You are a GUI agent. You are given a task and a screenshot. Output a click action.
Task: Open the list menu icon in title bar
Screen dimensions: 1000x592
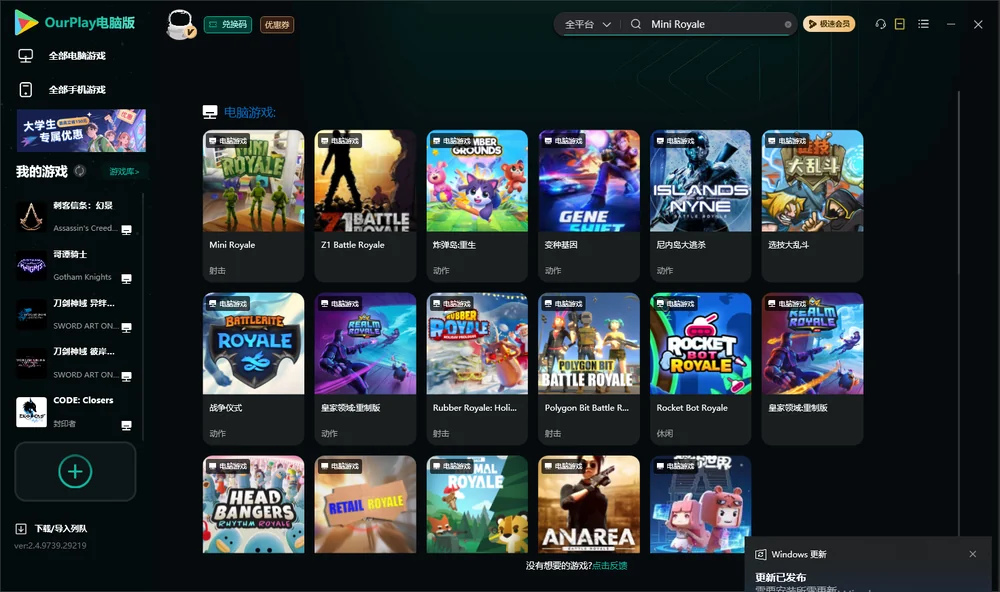point(923,24)
